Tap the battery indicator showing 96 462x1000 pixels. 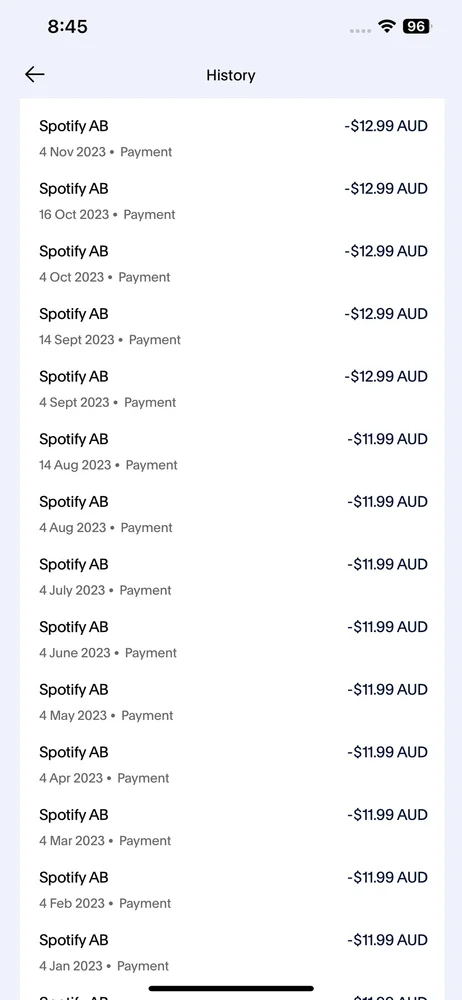pos(417,26)
